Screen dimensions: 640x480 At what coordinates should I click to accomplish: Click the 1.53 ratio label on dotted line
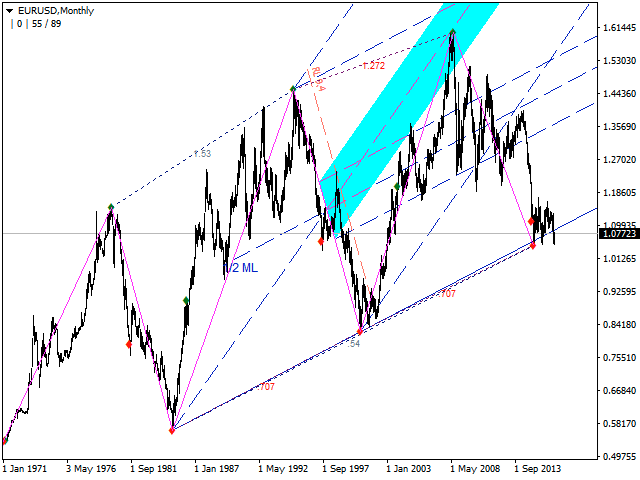click(x=202, y=154)
